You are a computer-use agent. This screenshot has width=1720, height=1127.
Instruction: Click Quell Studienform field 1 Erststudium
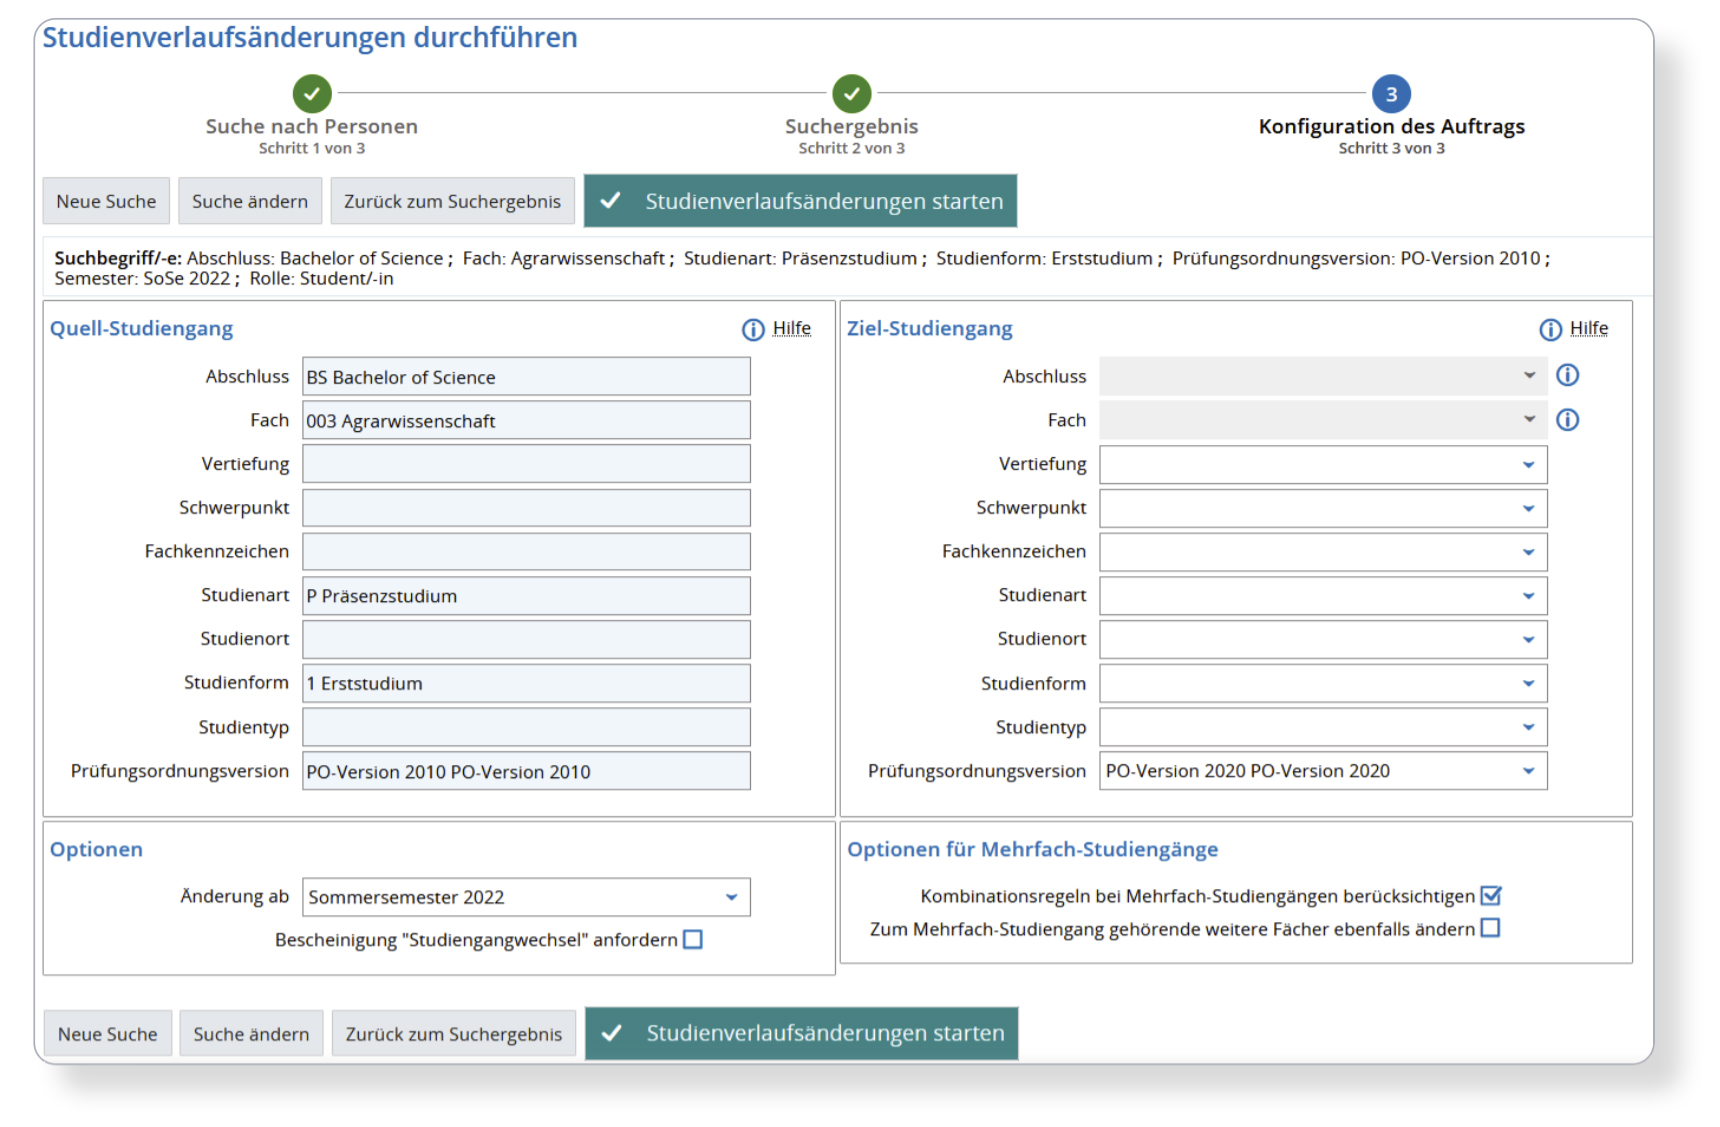(x=526, y=683)
